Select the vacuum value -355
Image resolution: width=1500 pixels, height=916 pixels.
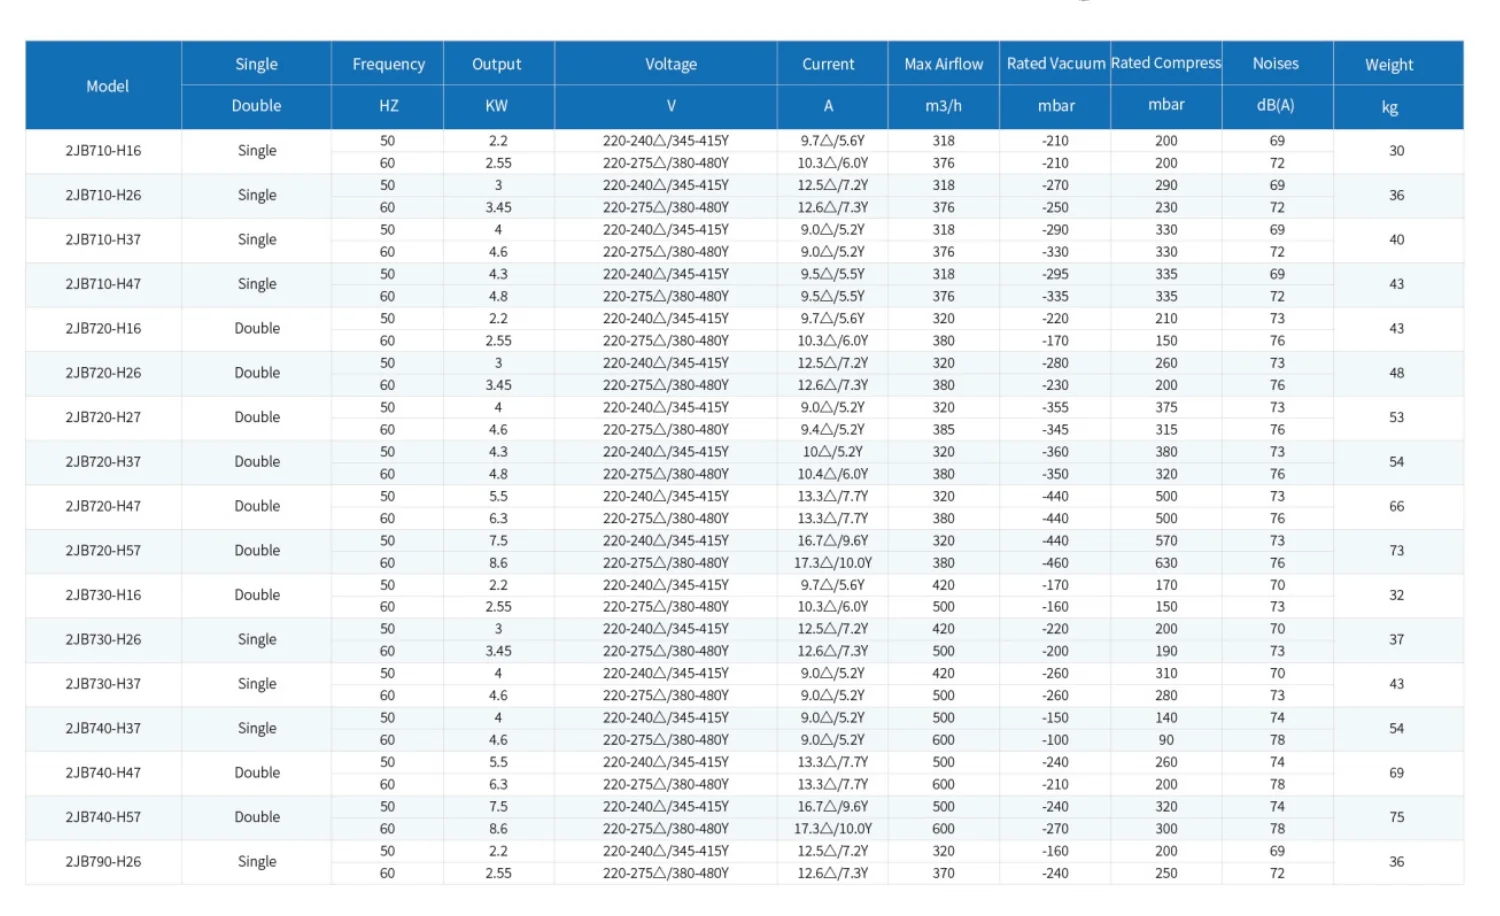pyautogui.click(x=1055, y=408)
